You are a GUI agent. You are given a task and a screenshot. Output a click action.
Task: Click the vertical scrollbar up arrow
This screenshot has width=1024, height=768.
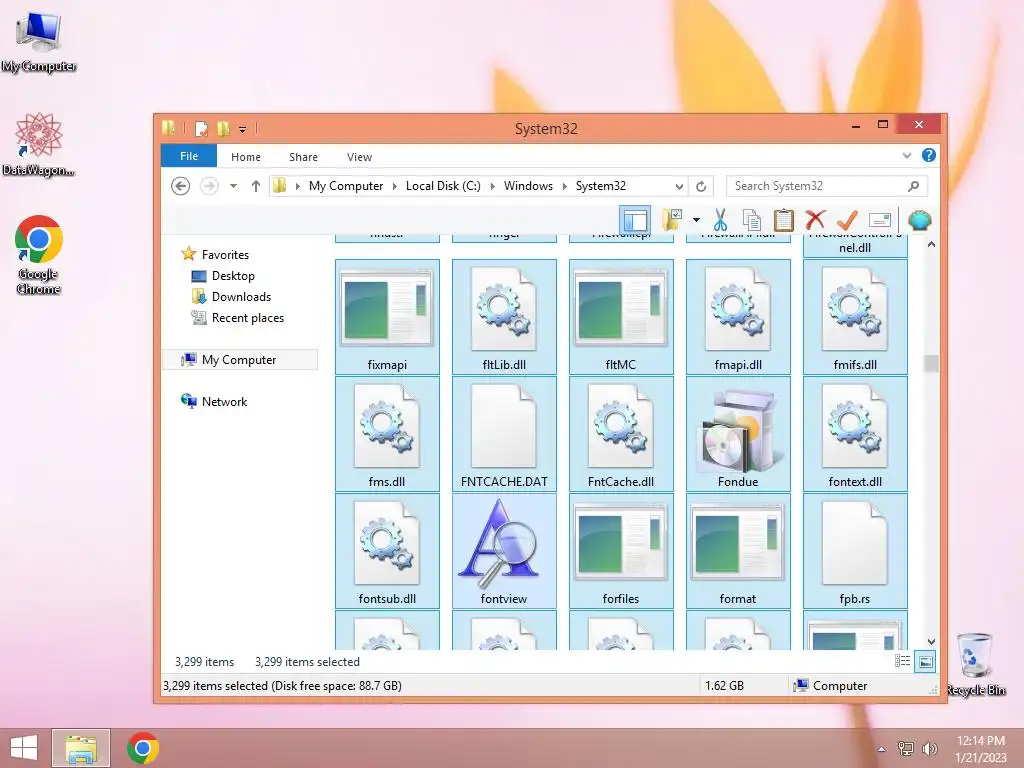coord(931,244)
